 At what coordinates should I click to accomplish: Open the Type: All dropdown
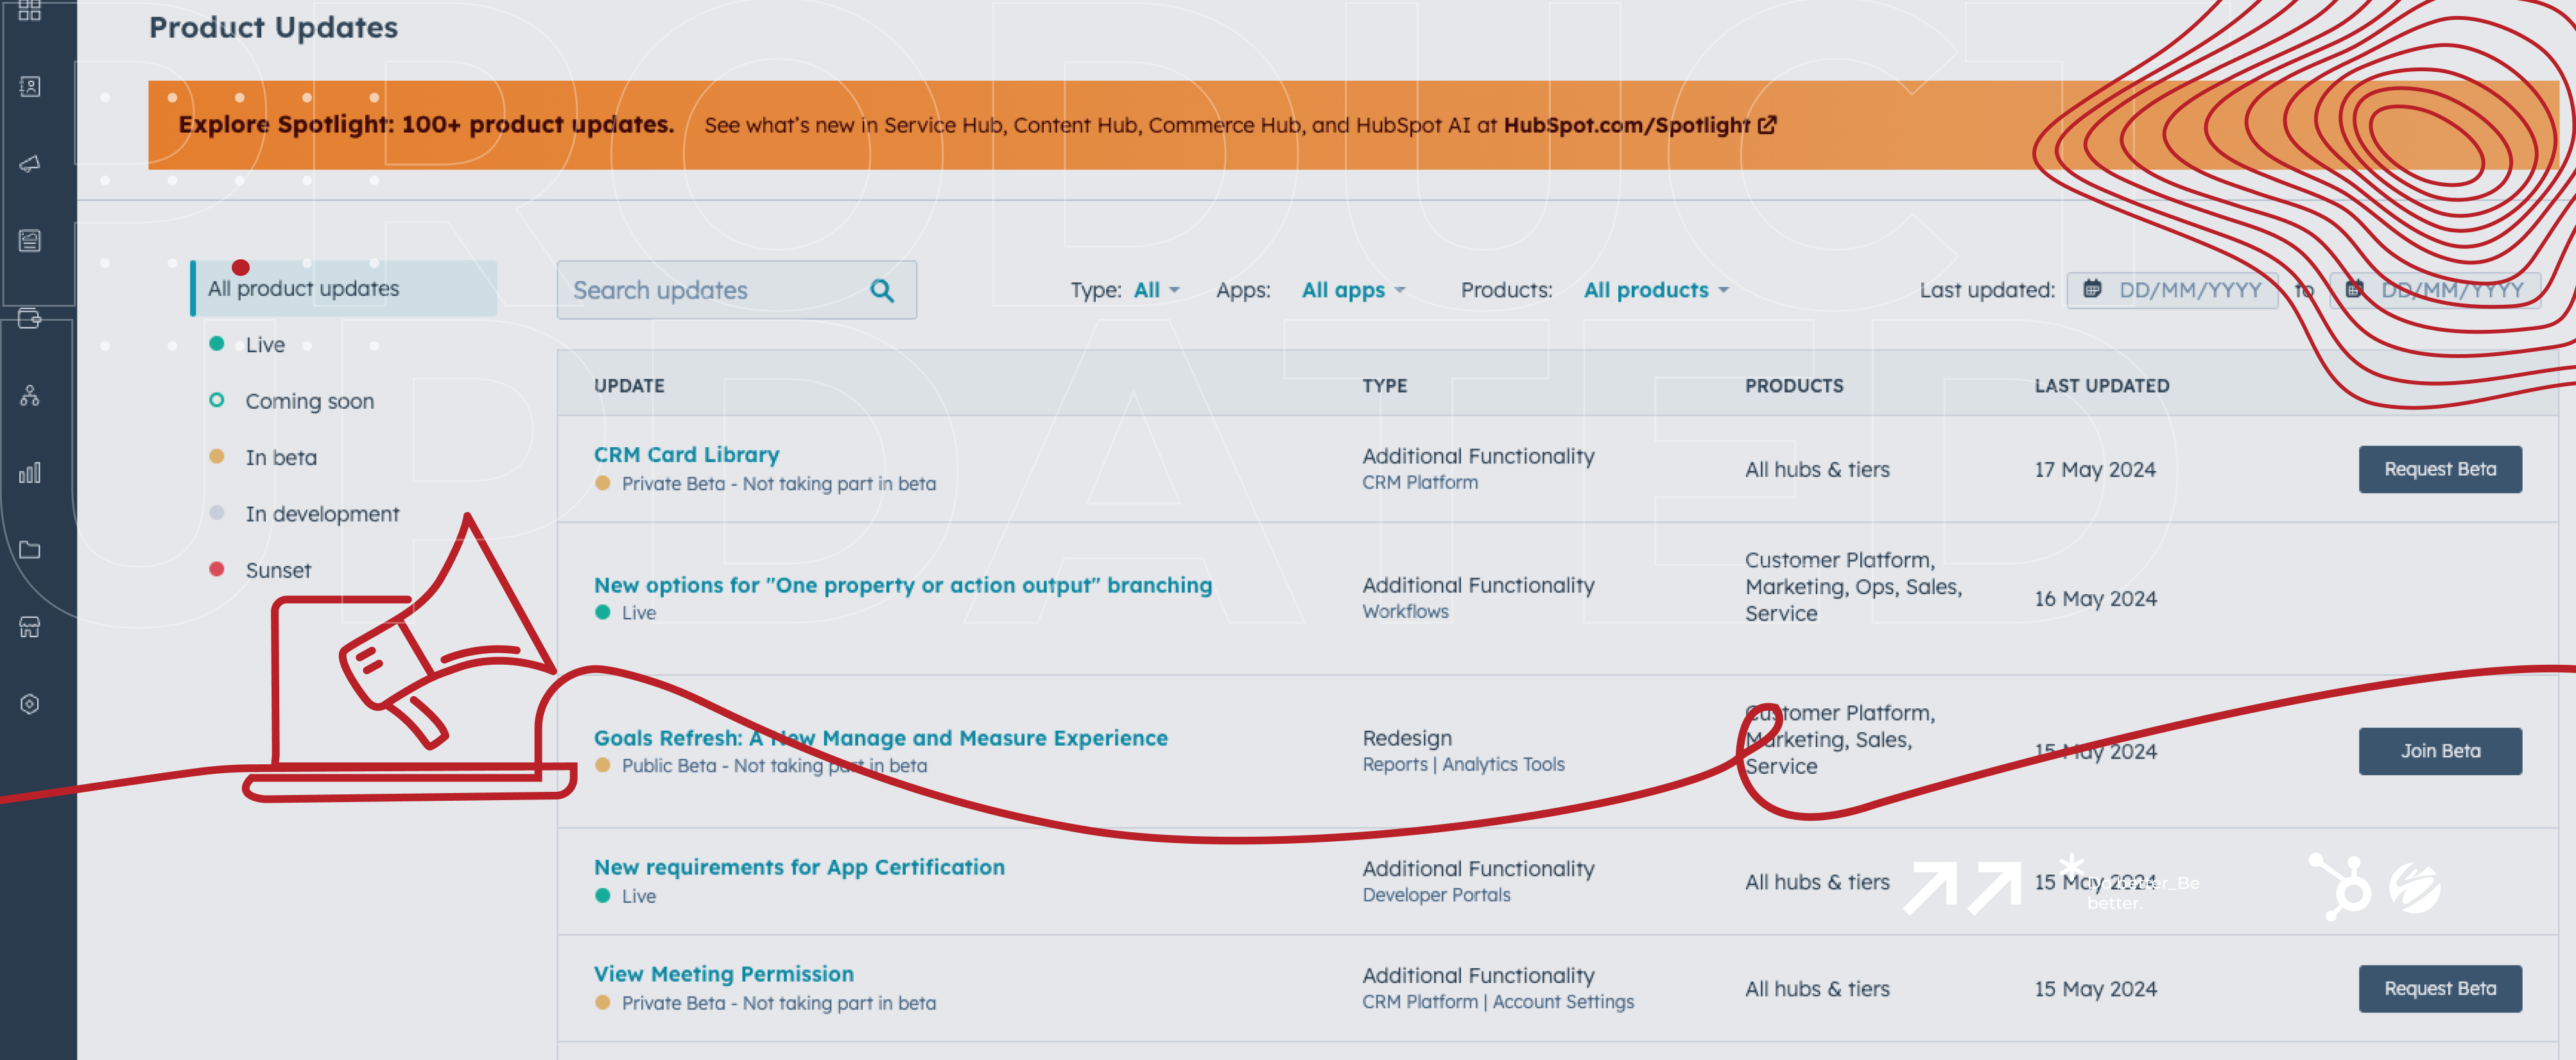(x=1154, y=290)
